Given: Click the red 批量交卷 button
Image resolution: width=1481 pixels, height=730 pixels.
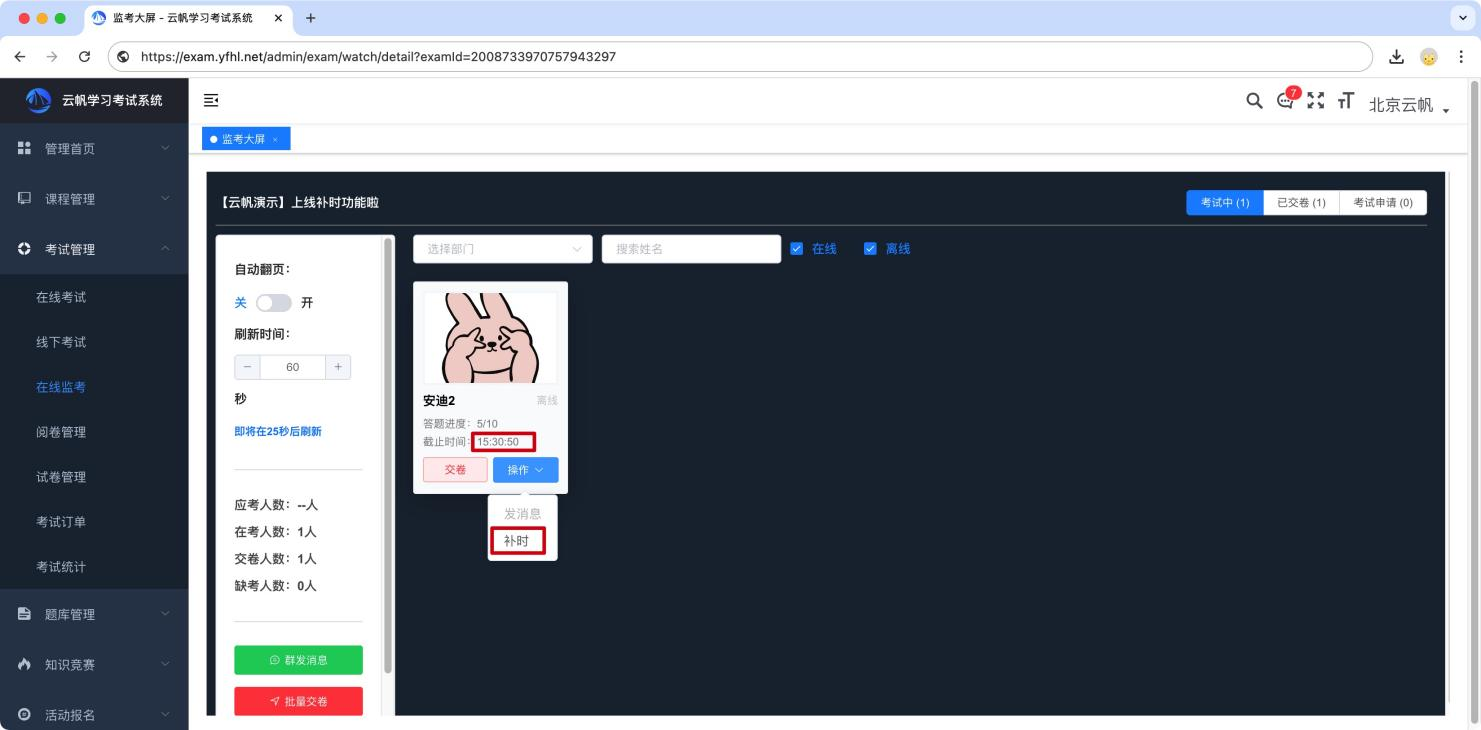Looking at the screenshot, I should (298, 701).
